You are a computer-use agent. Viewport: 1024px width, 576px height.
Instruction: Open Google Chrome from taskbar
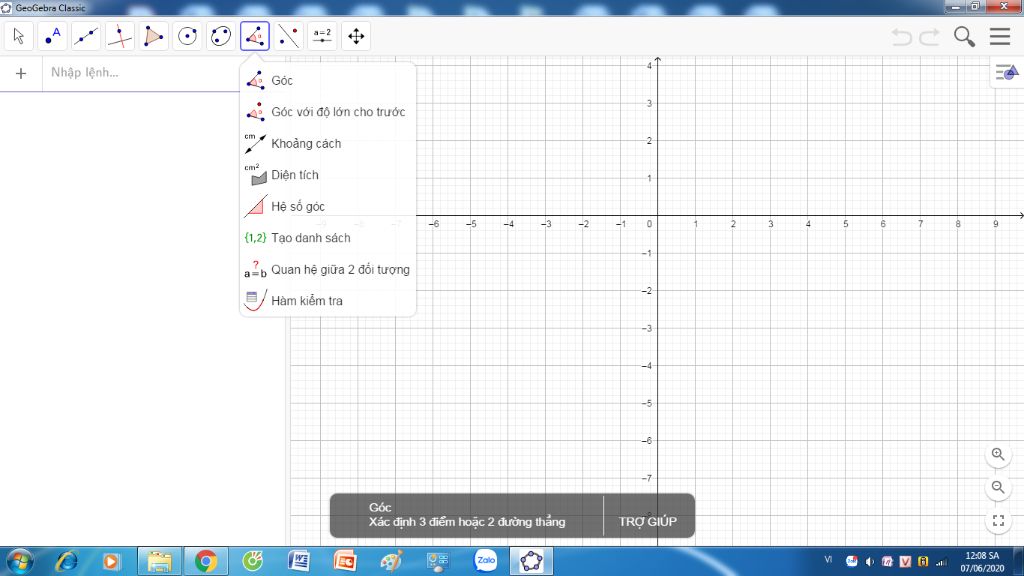(206, 561)
